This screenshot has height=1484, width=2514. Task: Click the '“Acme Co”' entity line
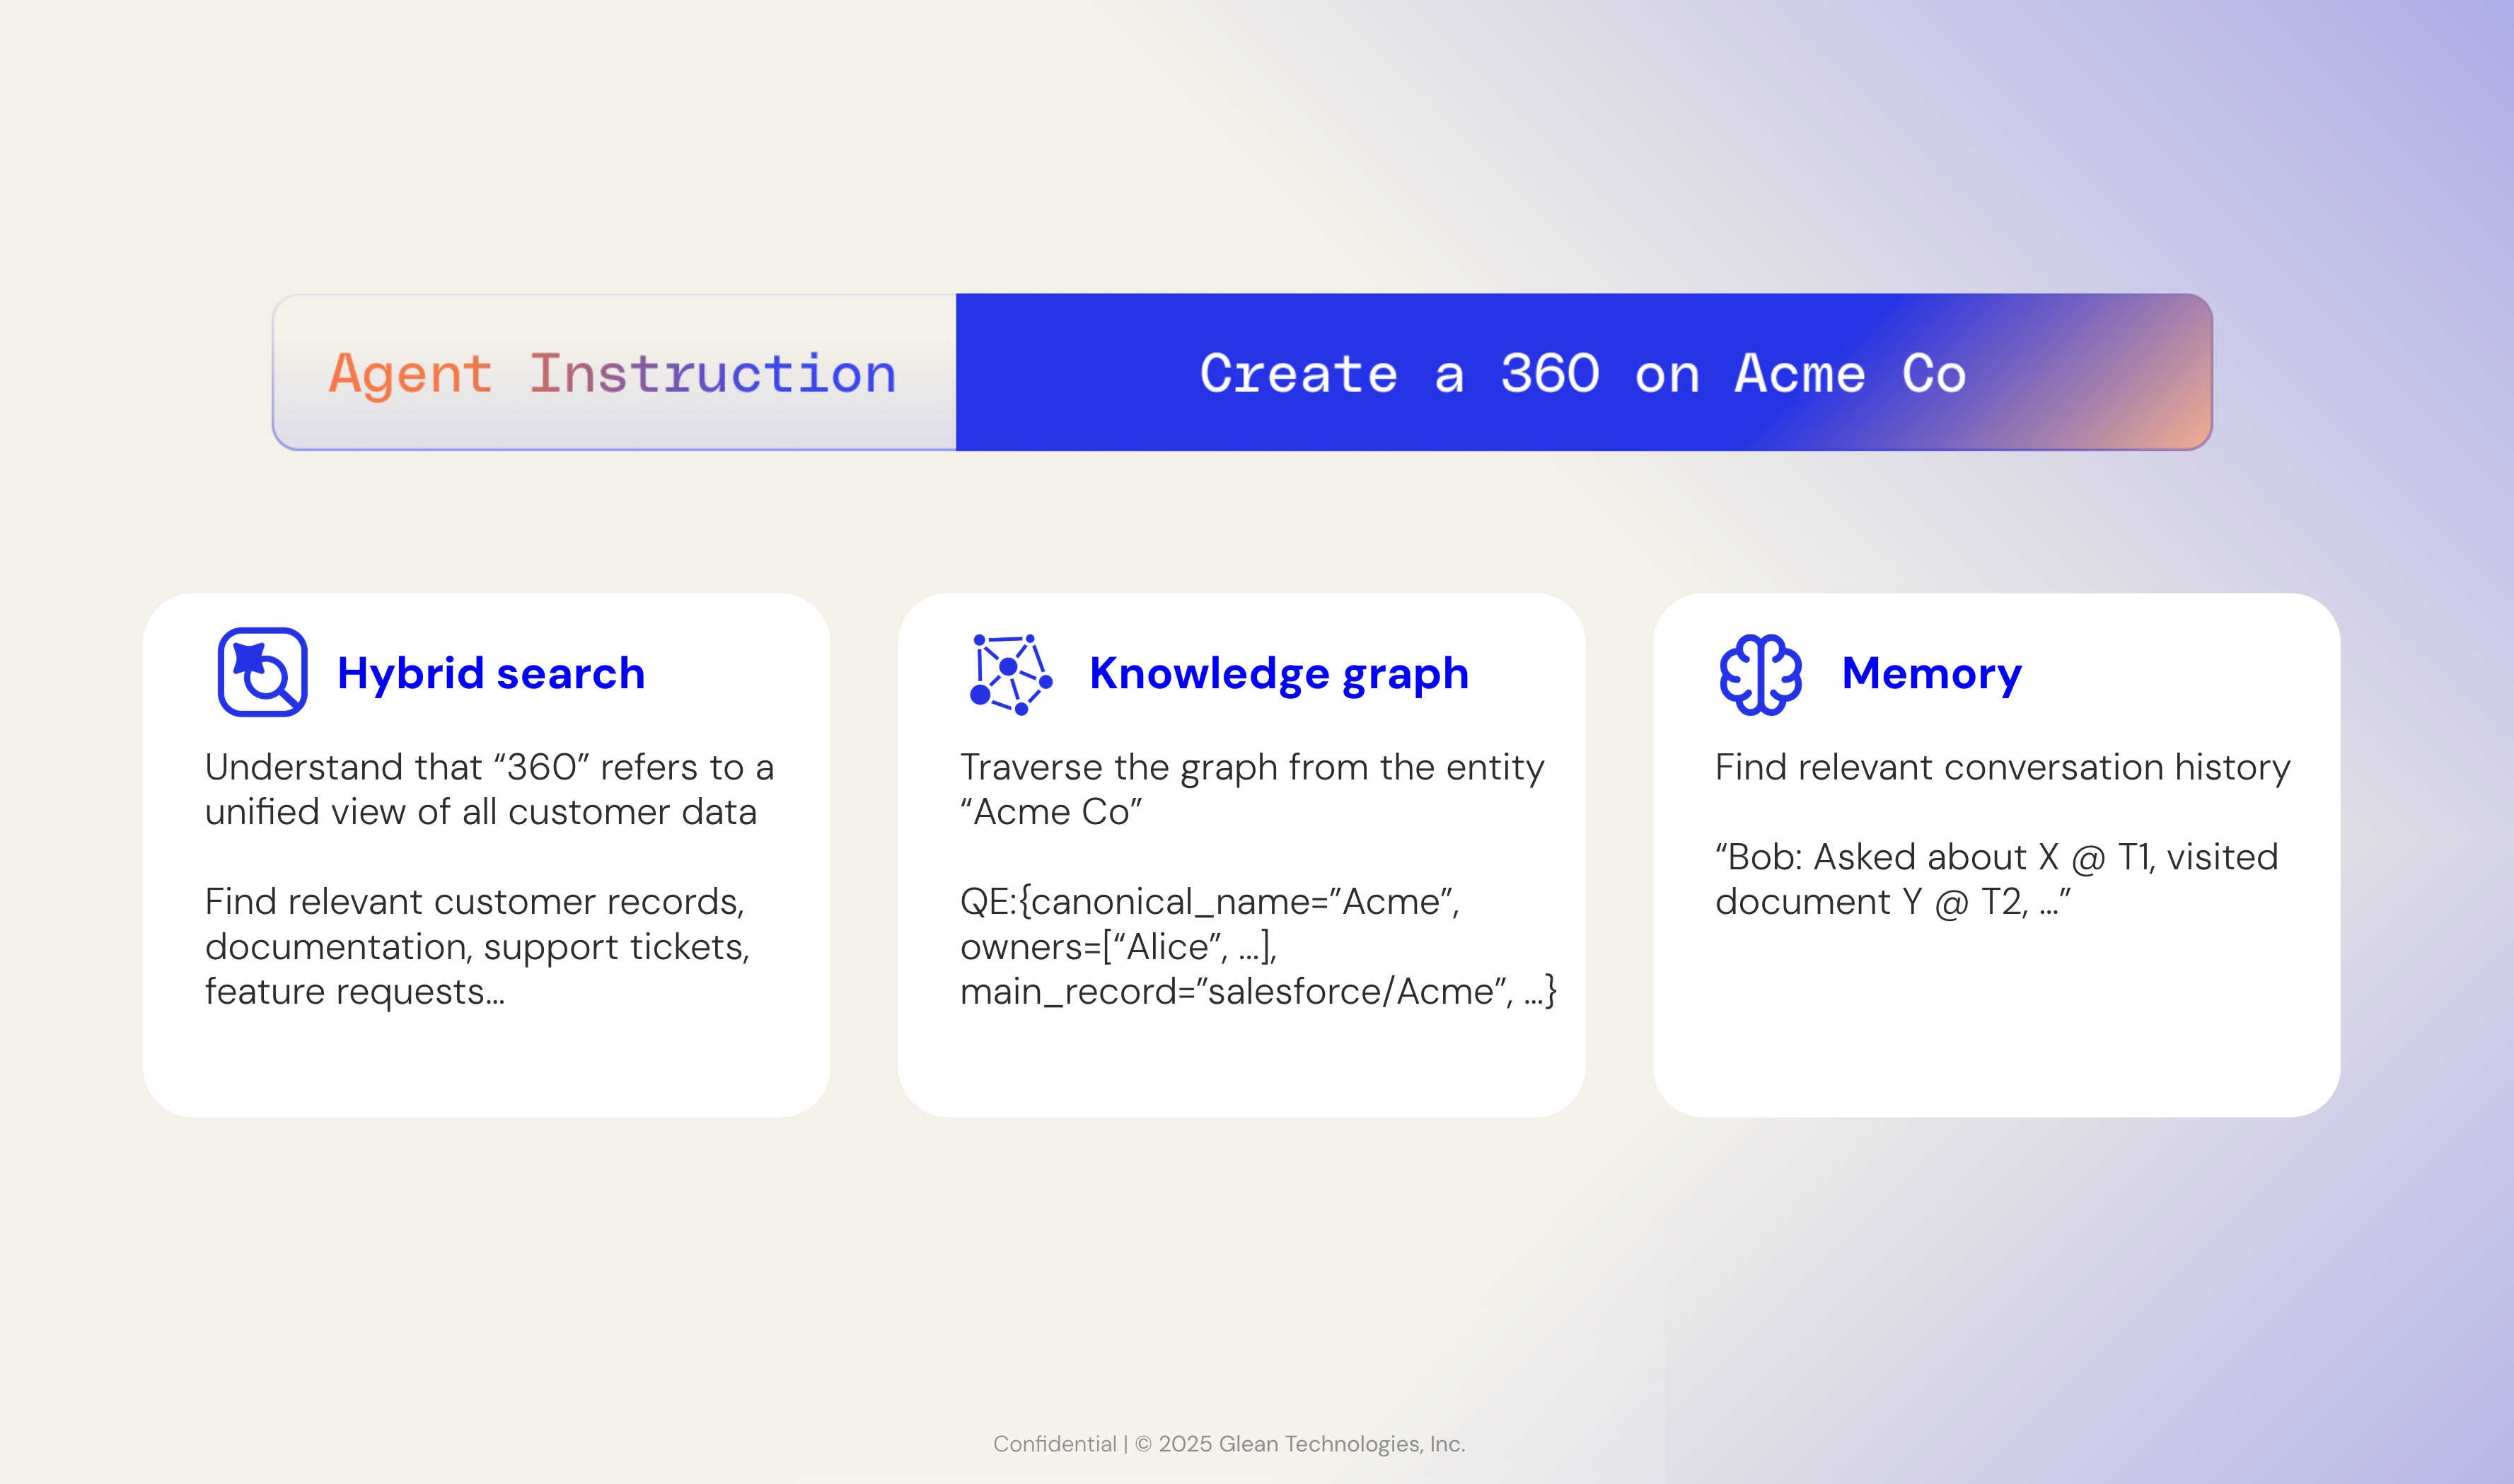[1051, 812]
